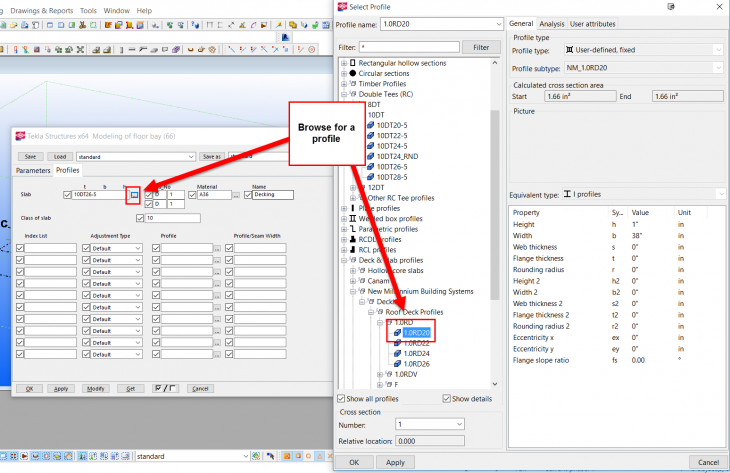Click the circle target icon at toolbar end

point(311,49)
